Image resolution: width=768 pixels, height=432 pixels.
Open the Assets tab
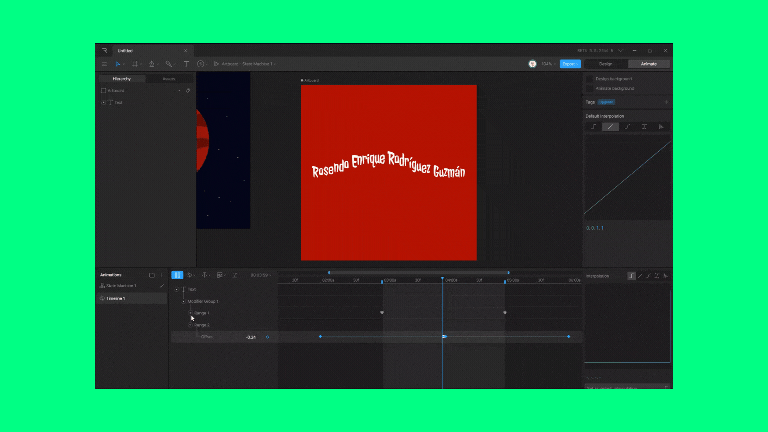169,78
